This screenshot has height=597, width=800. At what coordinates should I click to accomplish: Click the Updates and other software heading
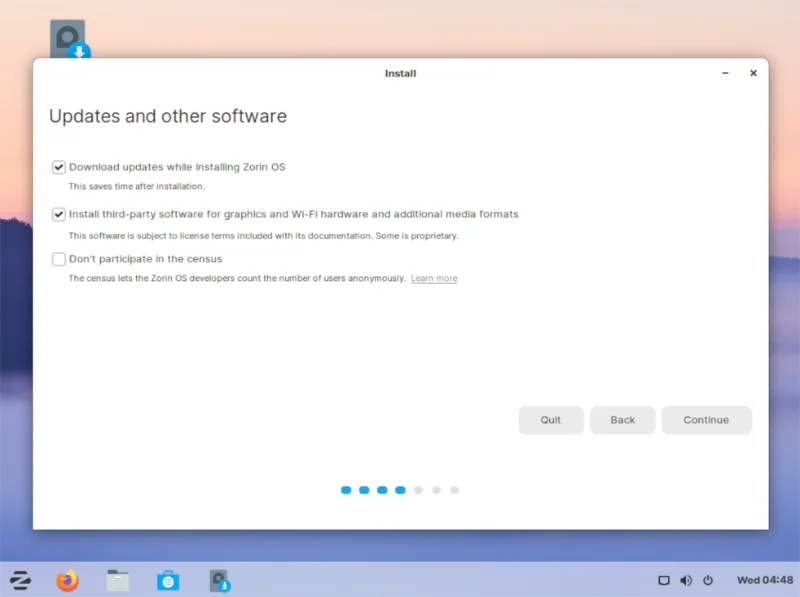[x=168, y=116]
